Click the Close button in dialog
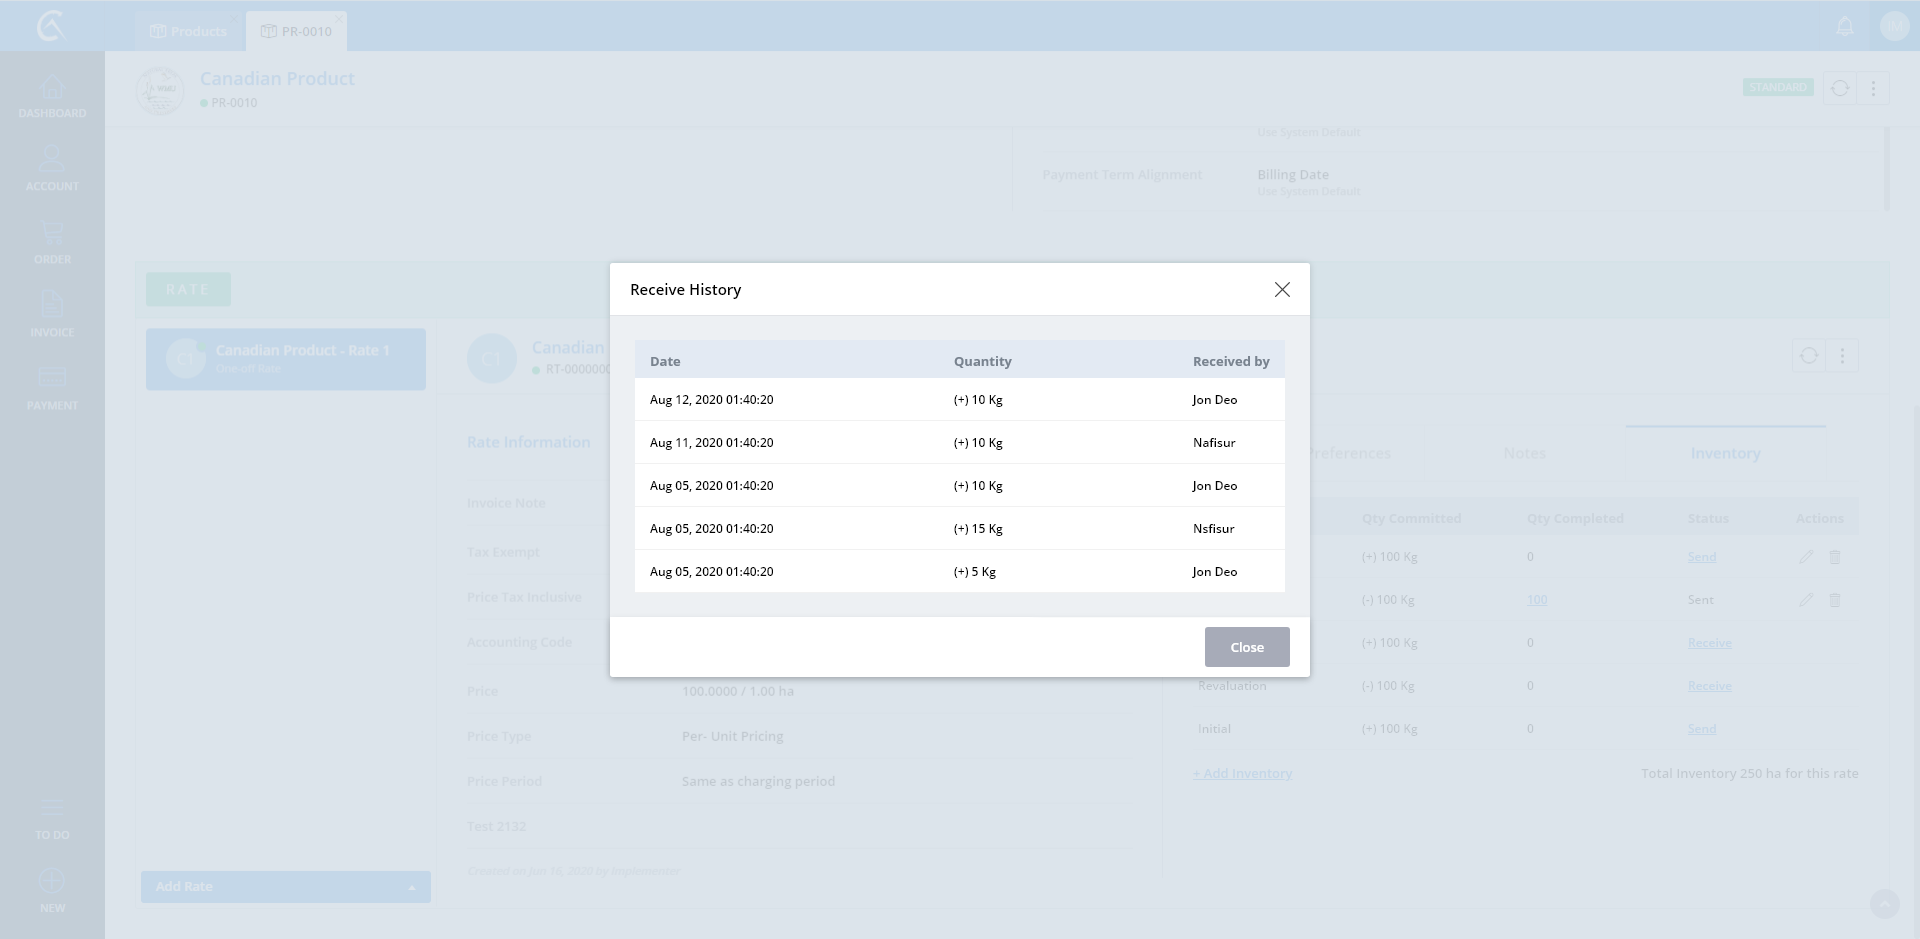Image resolution: width=1920 pixels, height=939 pixels. (1246, 647)
